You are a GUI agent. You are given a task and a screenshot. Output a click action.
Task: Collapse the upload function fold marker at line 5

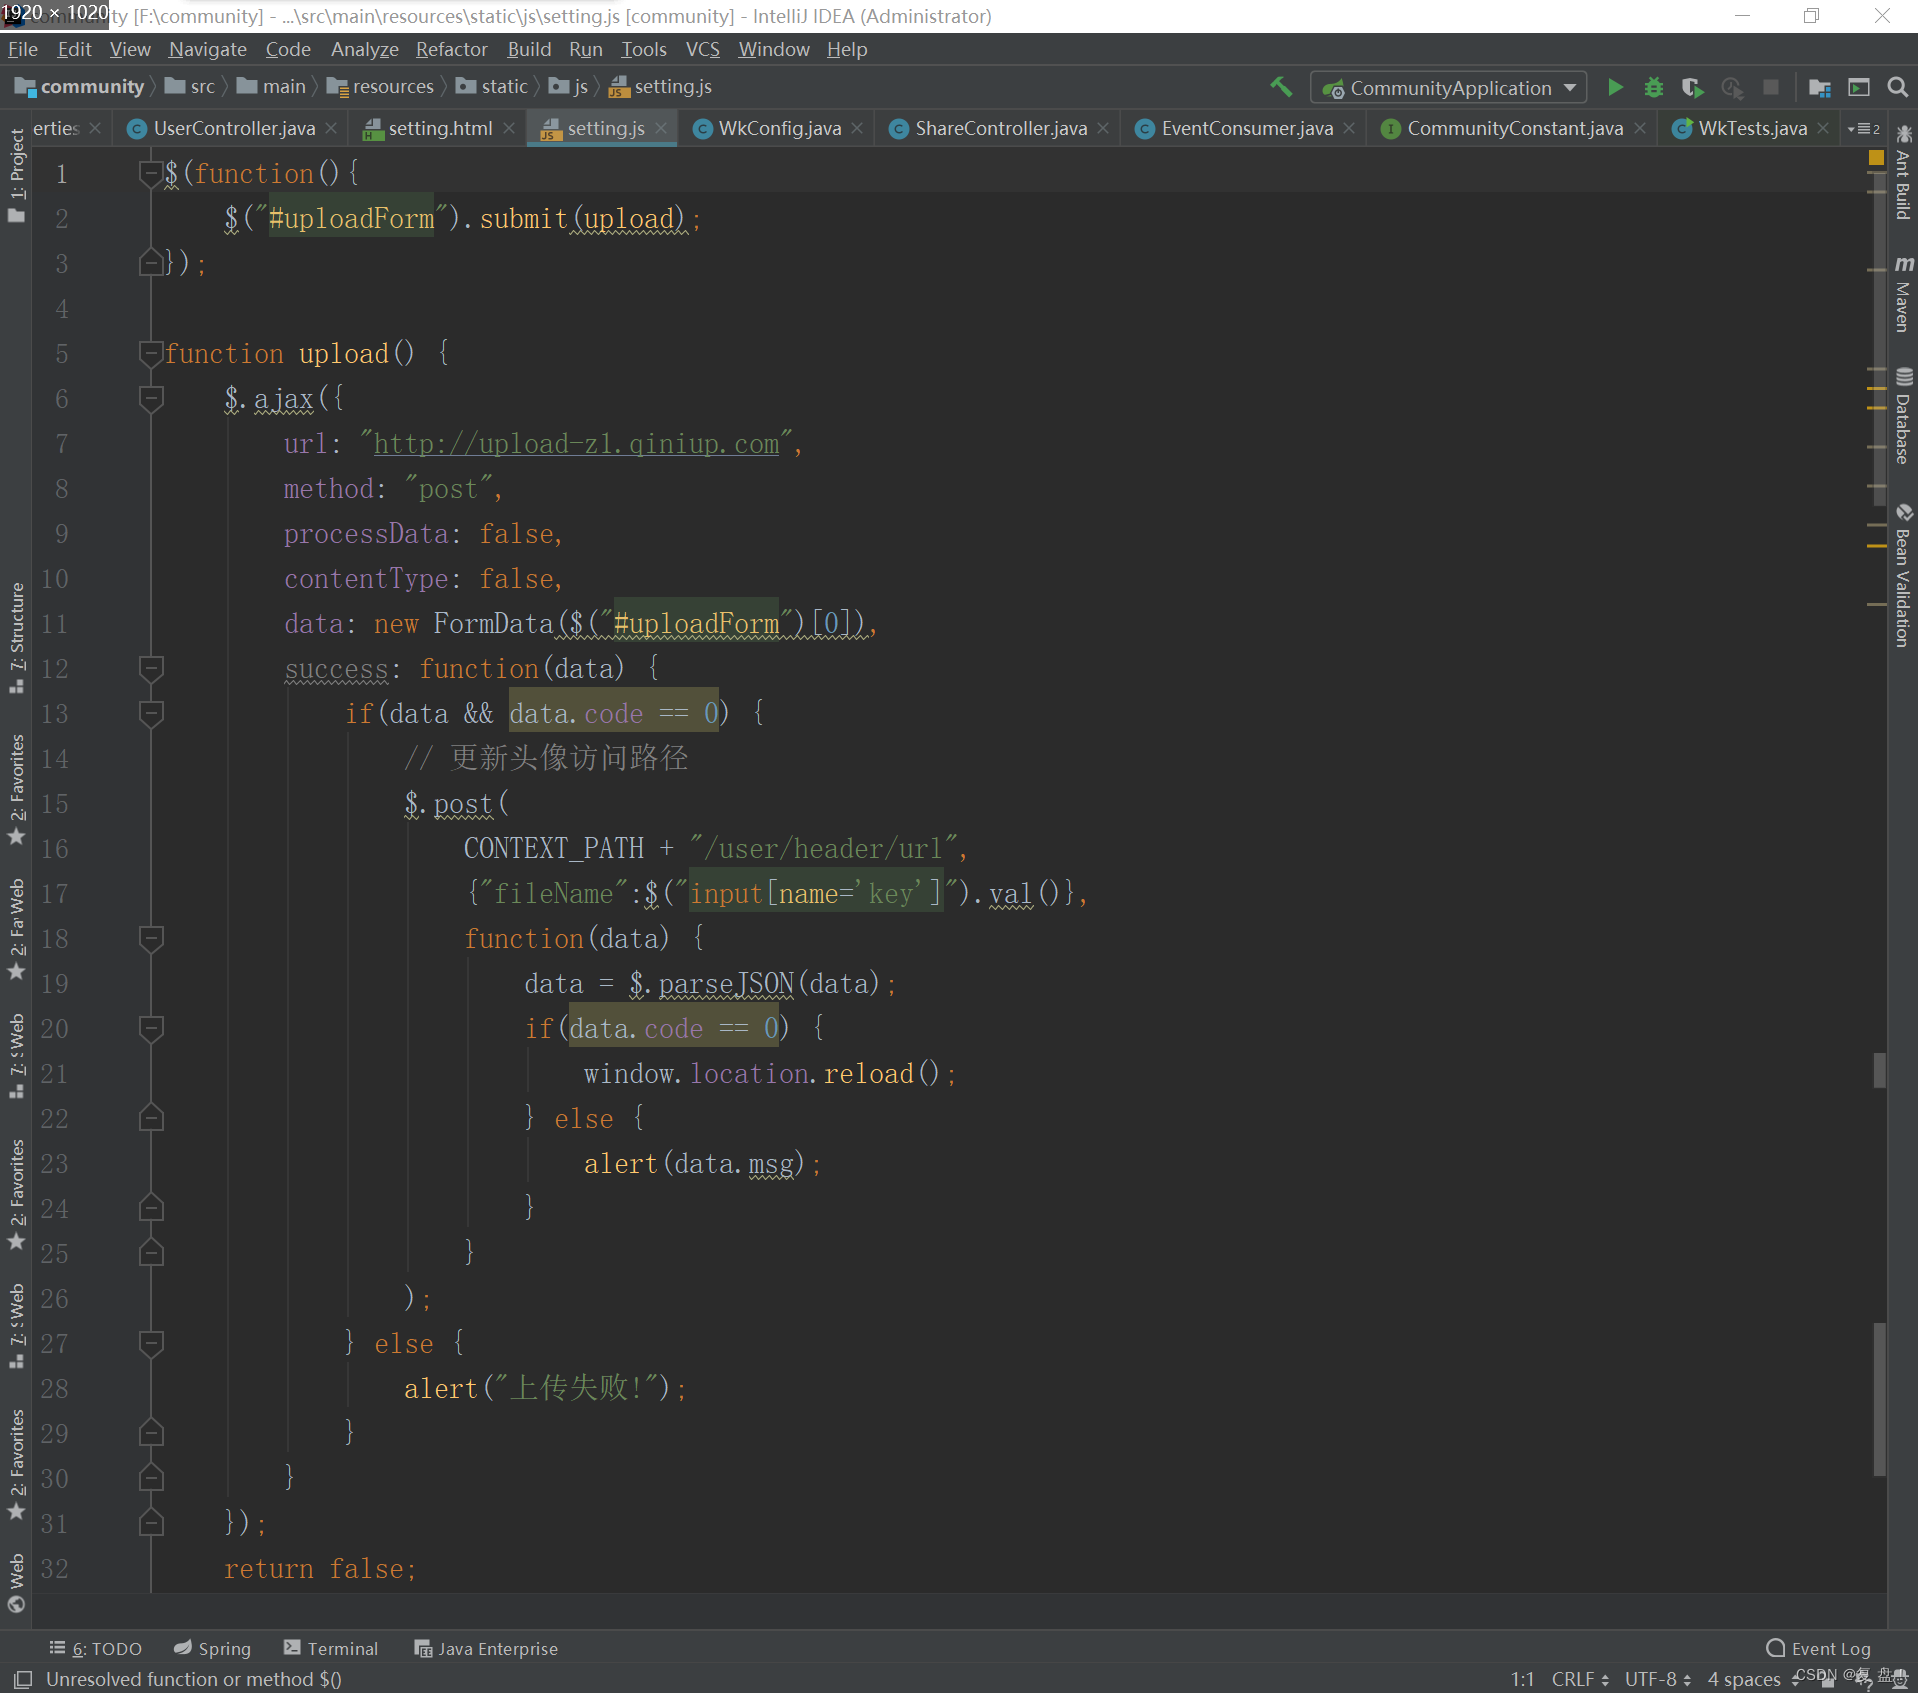[151, 353]
